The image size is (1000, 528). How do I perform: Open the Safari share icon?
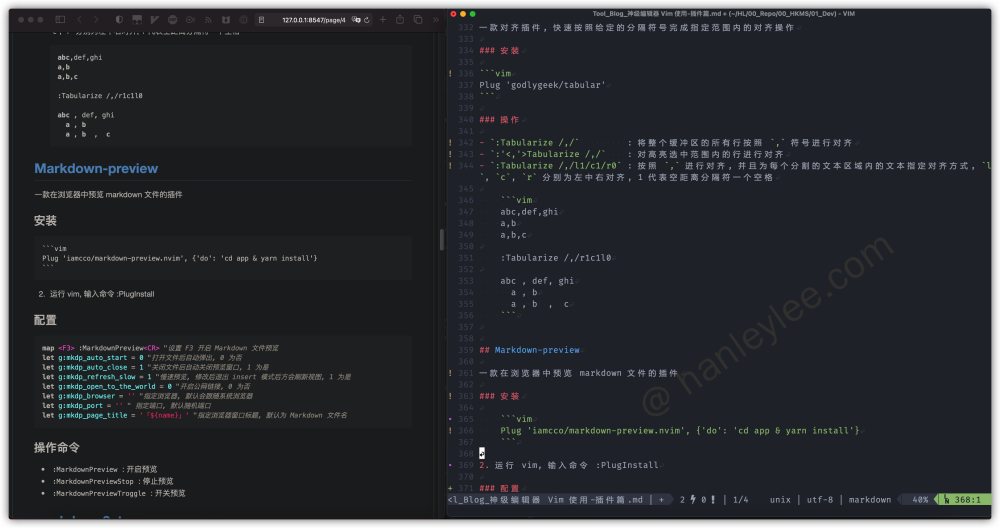pyautogui.click(x=400, y=20)
